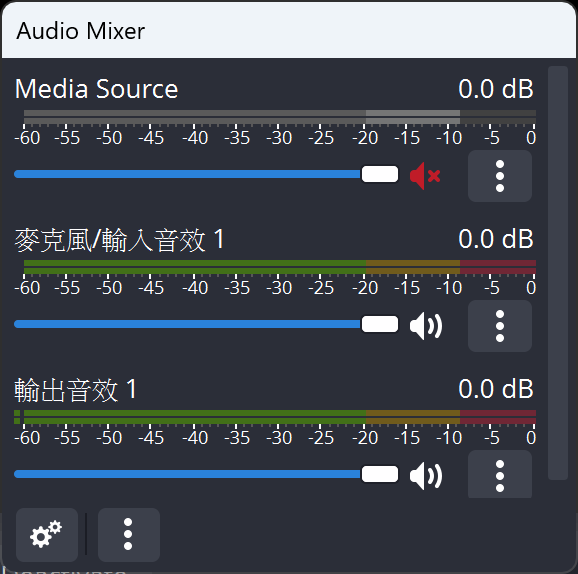Click the Media Source volume slider handle
The height and width of the screenshot is (574, 578).
[380, 174]
